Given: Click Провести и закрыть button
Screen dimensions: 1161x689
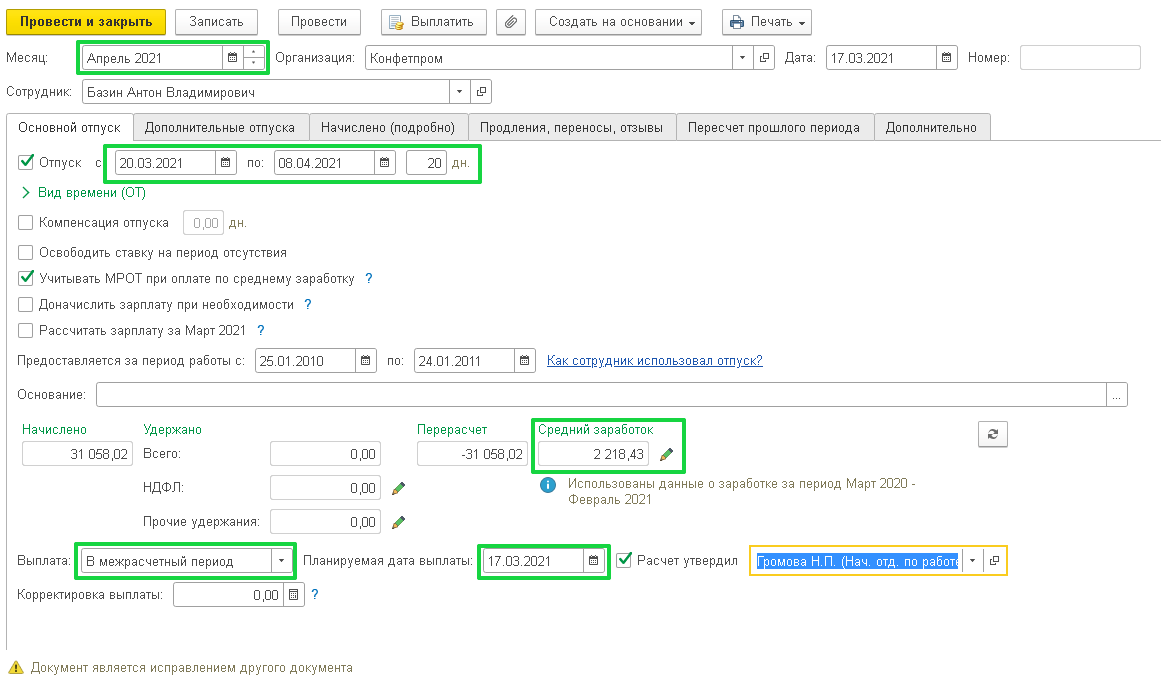Looking at the screenshot, I should pyautogui.click(x=86, y=22).
